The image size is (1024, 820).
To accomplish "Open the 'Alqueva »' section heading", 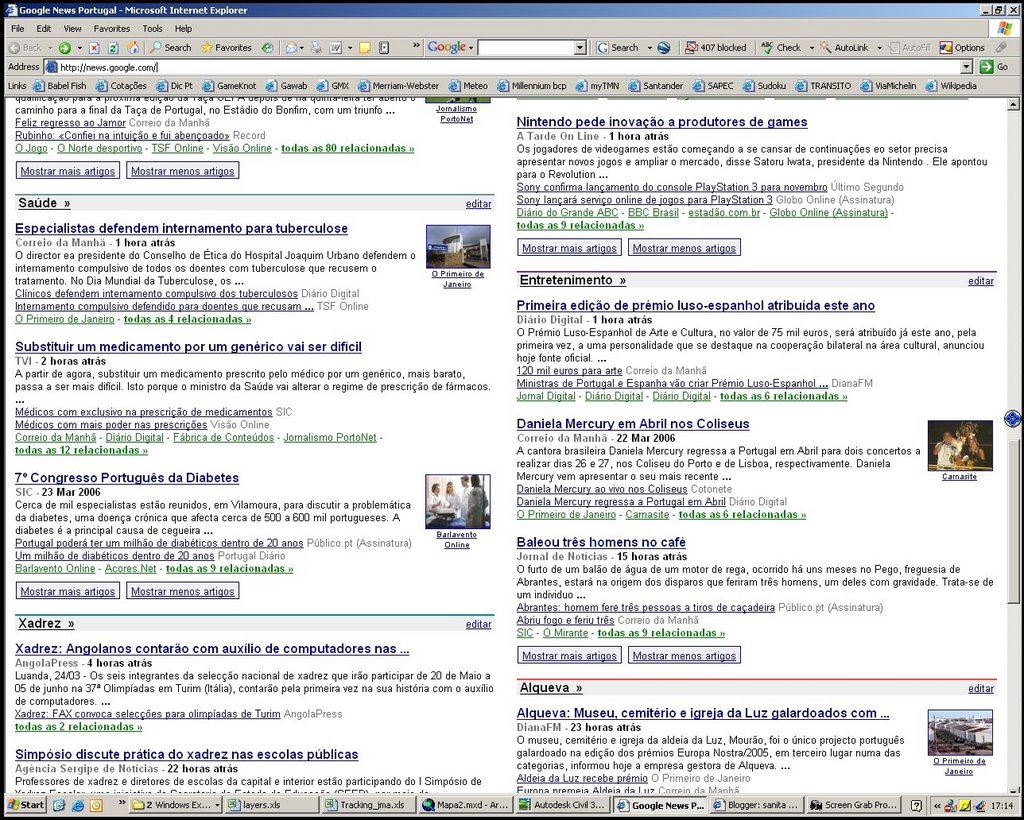I will pyautogui.click(x=551, y=687).
